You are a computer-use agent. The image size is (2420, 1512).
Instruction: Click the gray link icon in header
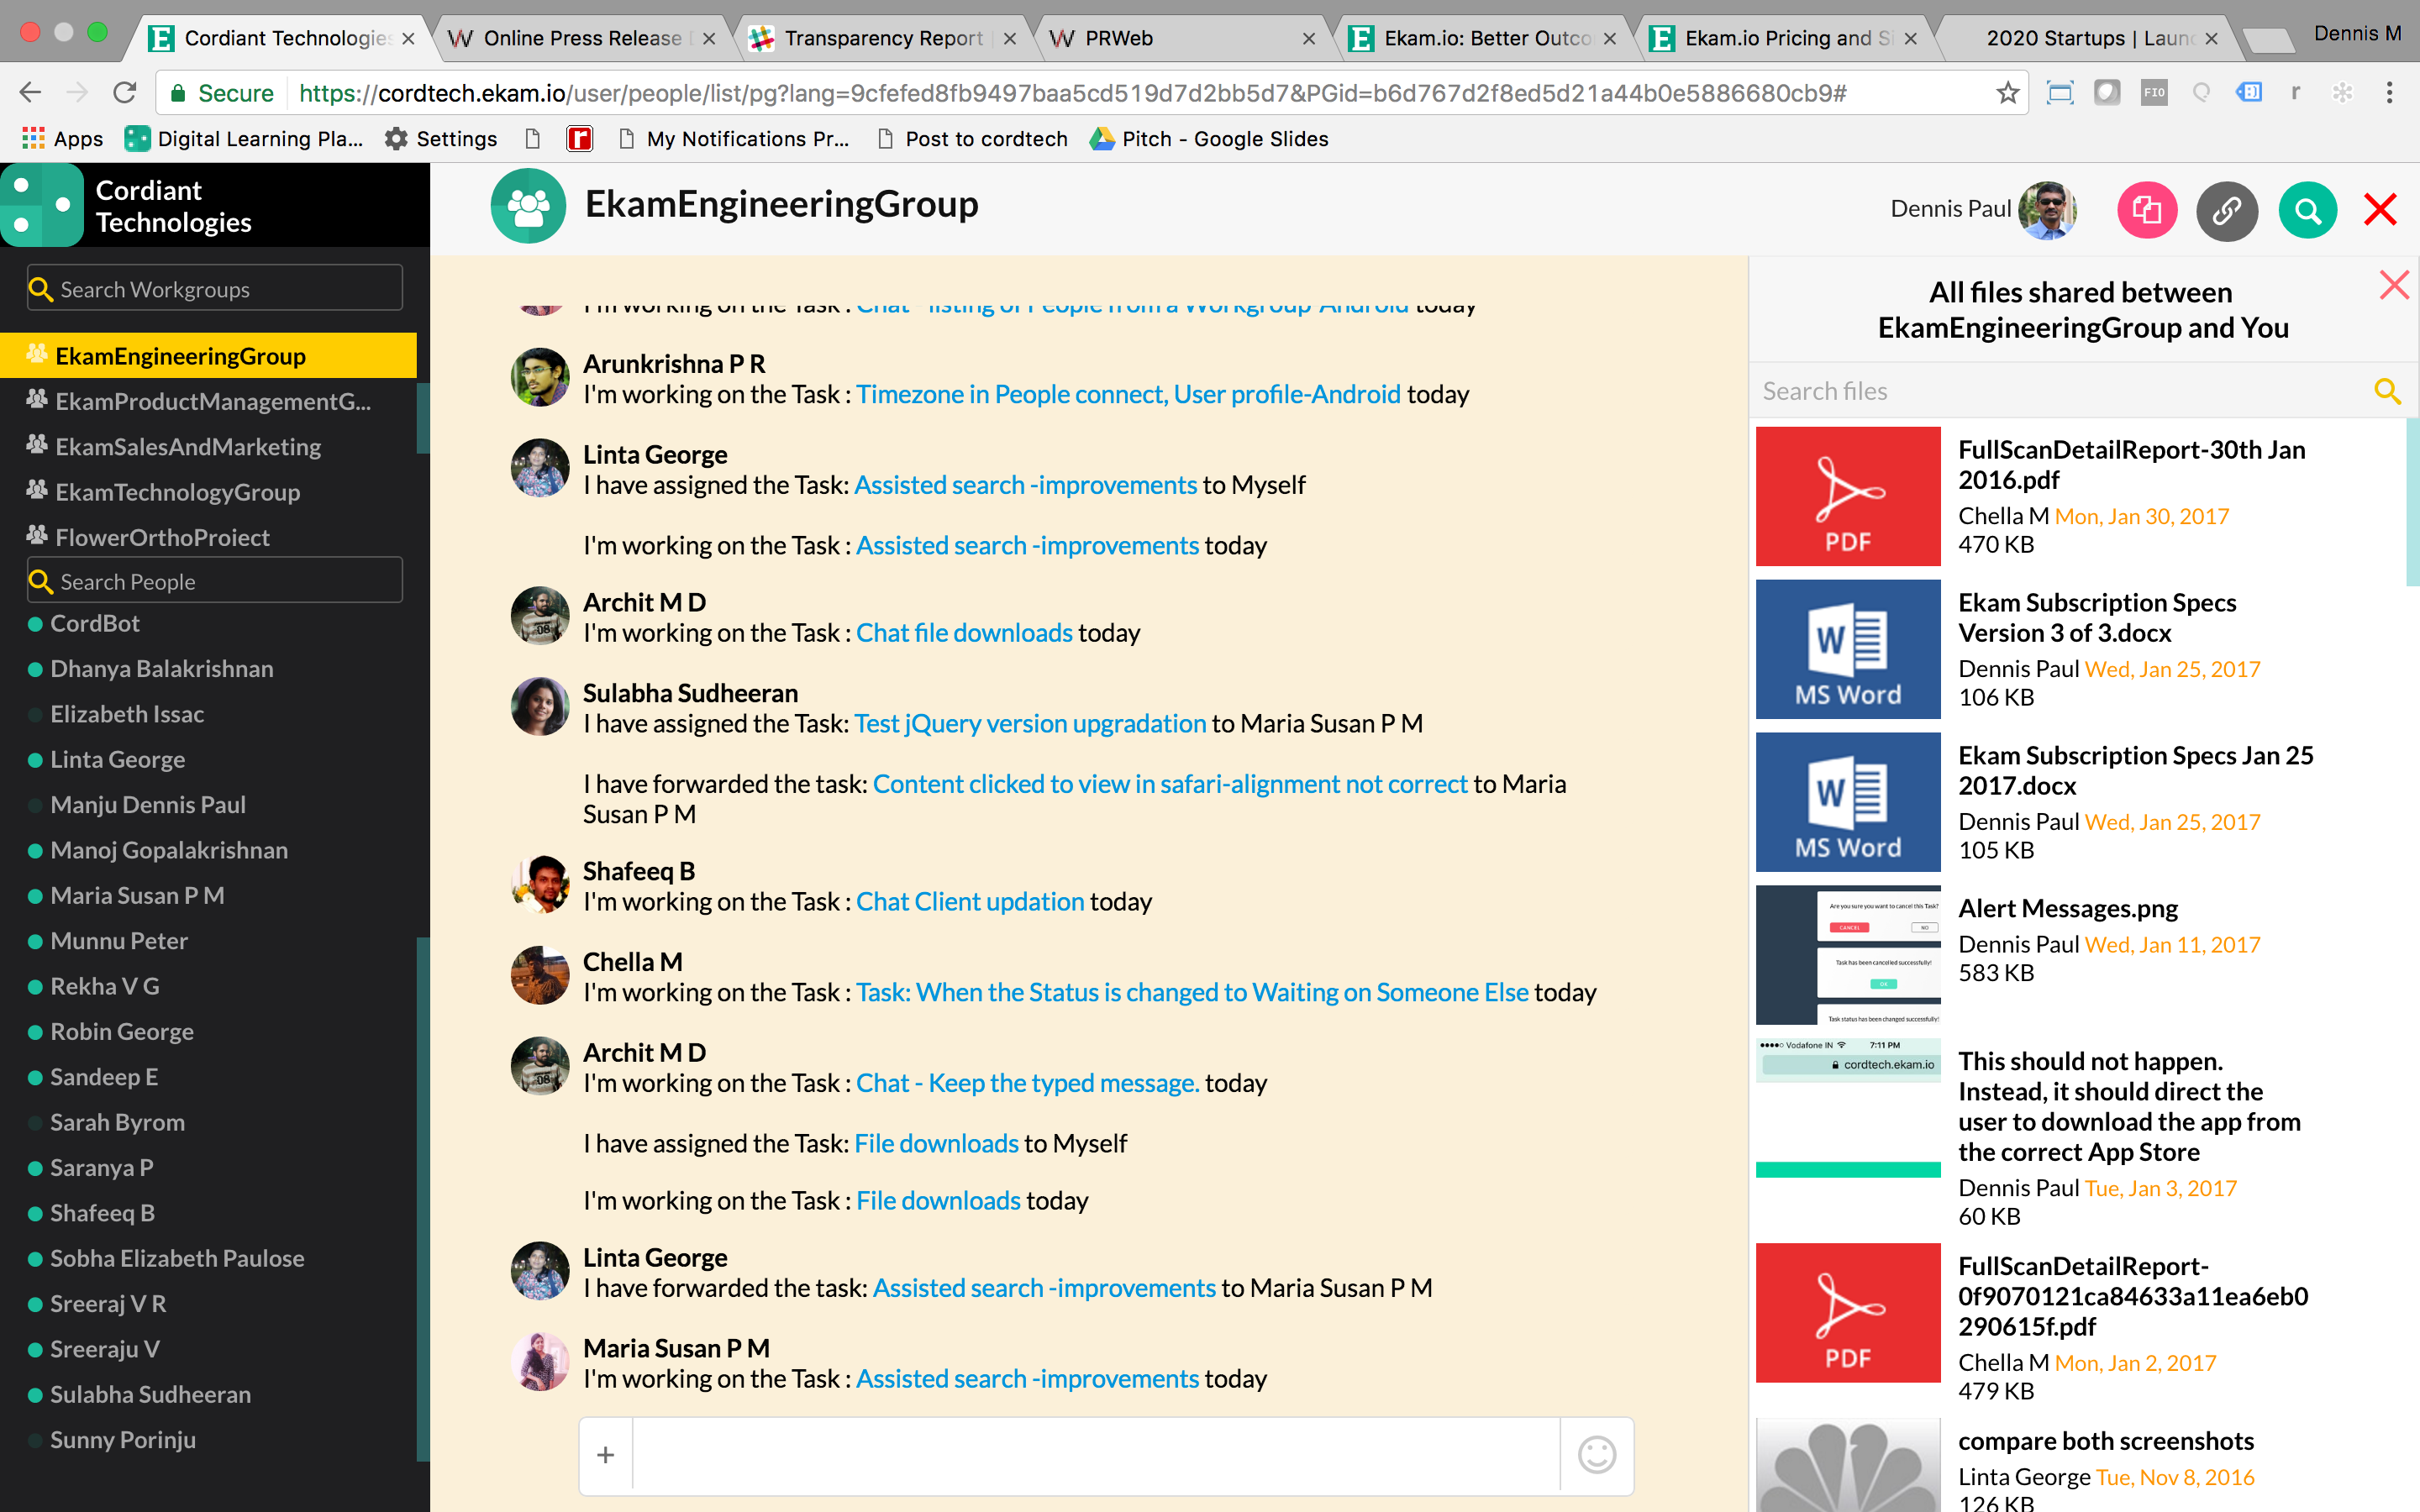(2226, 210)
